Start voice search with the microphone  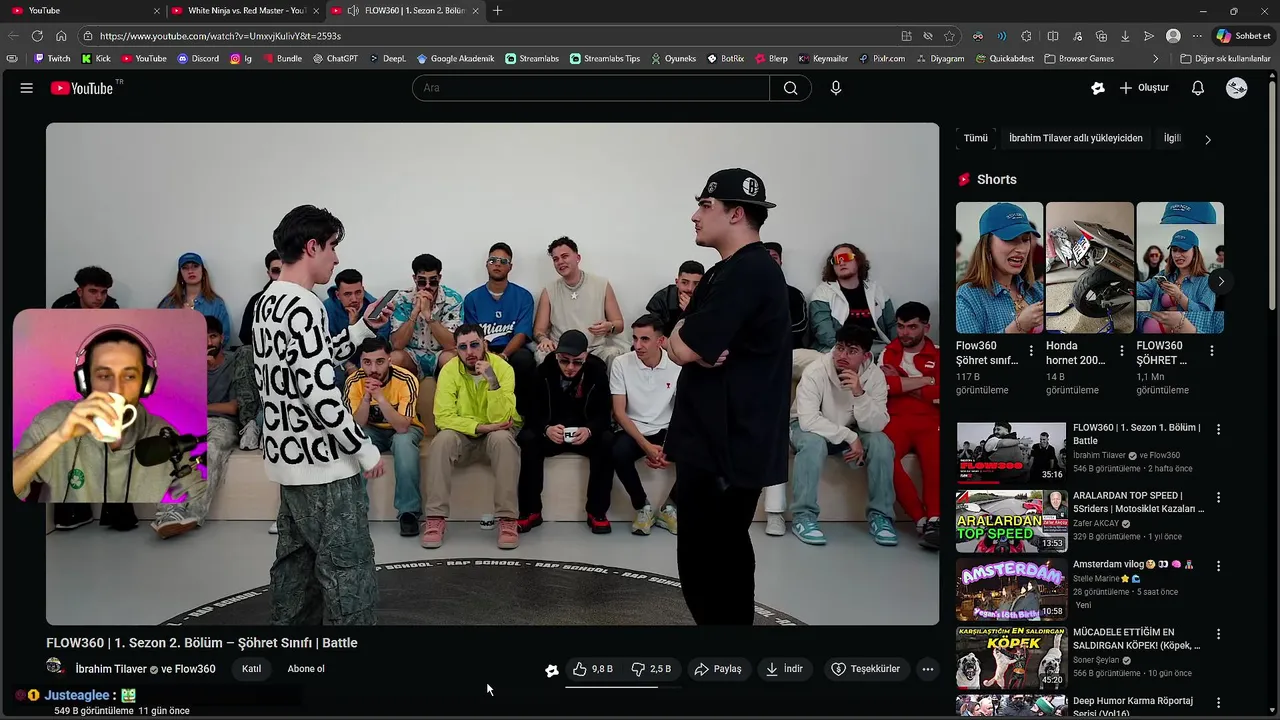[836, 88]
